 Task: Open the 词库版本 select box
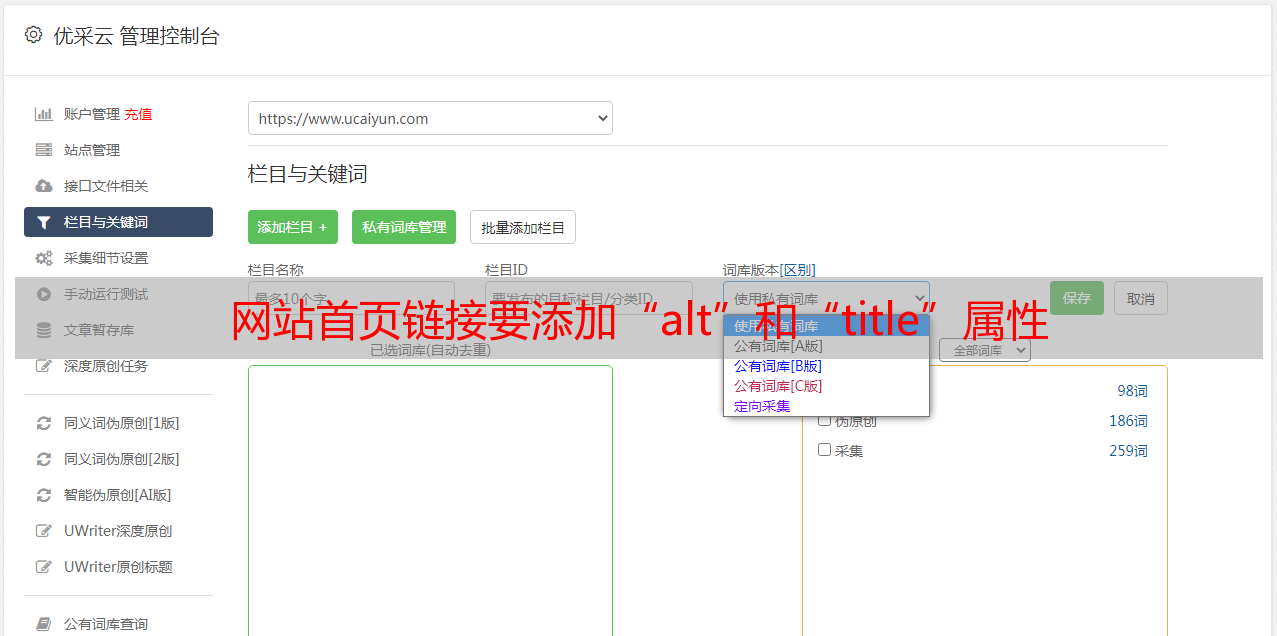pyautogui.click(x=826, y=298)
